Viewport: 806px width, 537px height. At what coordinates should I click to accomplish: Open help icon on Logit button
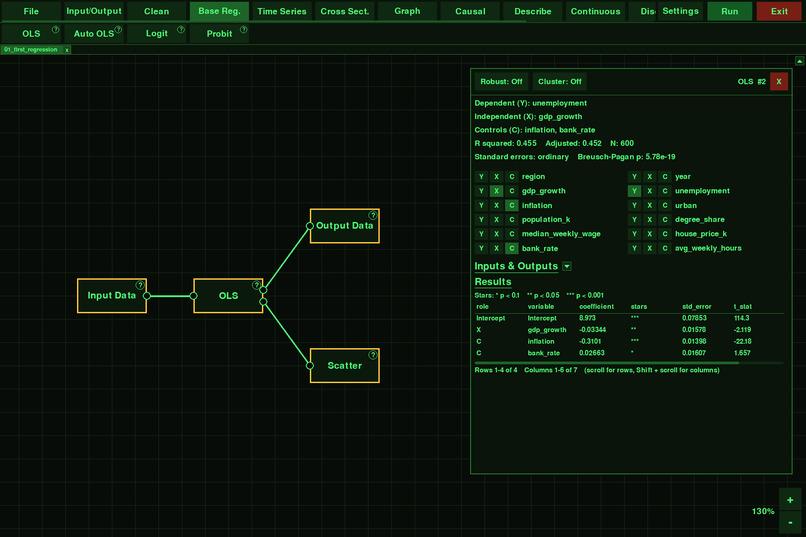[x=181, y=30]
